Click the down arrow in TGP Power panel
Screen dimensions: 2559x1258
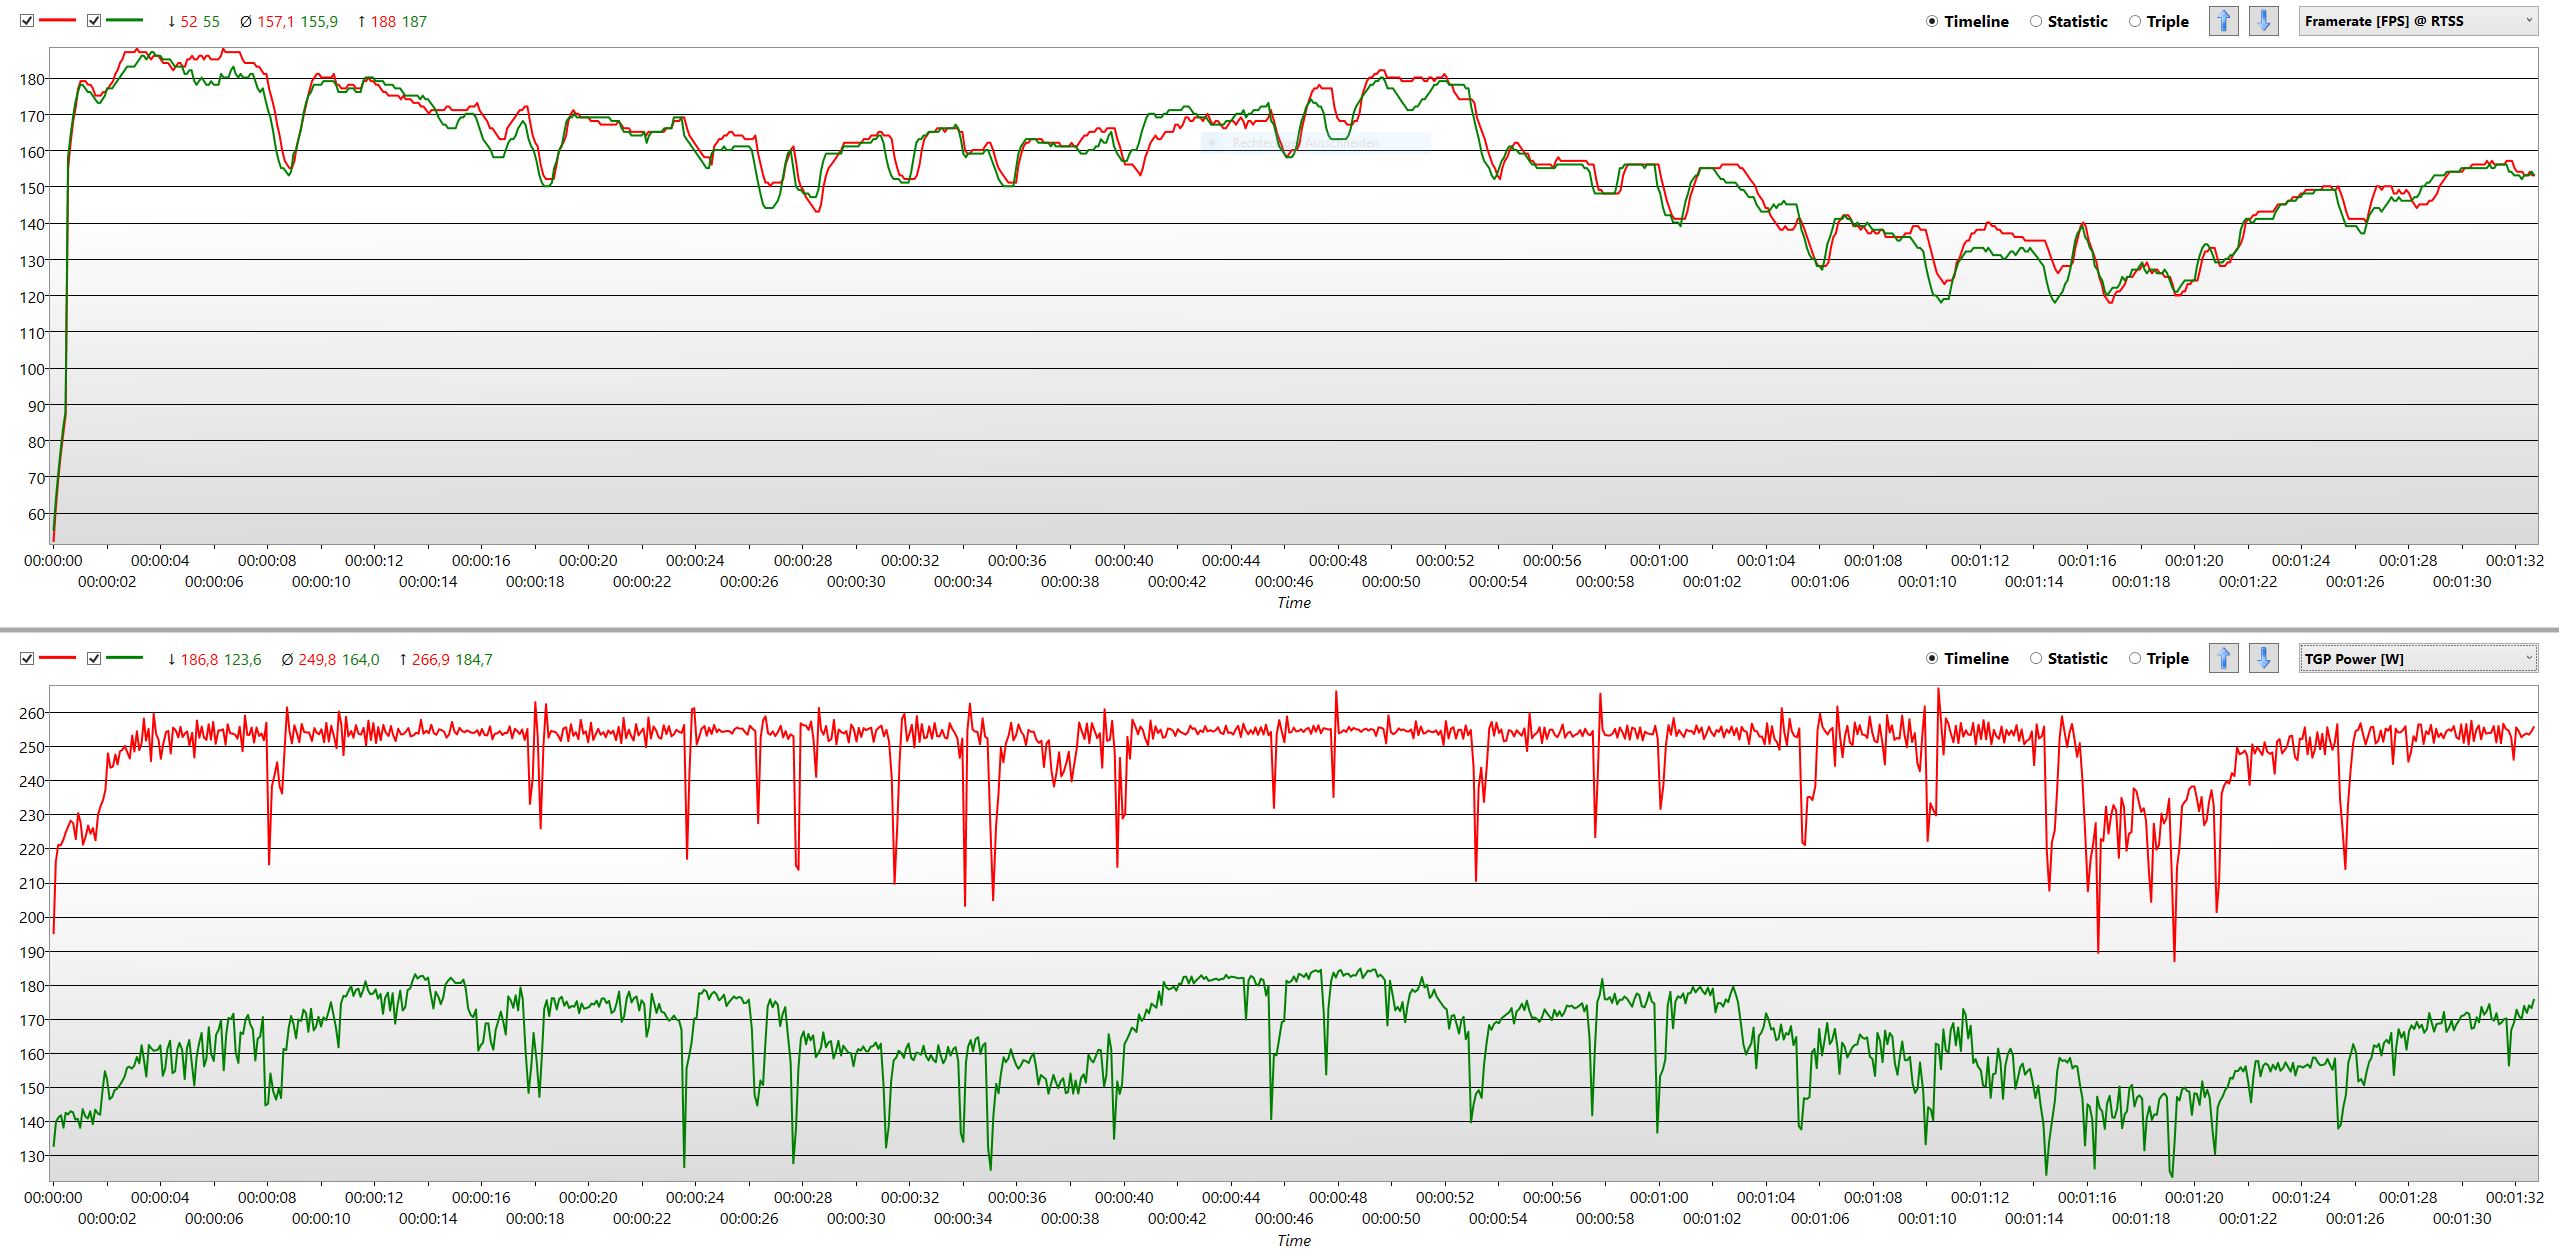pyautogui.click(x=2264, y=658)
